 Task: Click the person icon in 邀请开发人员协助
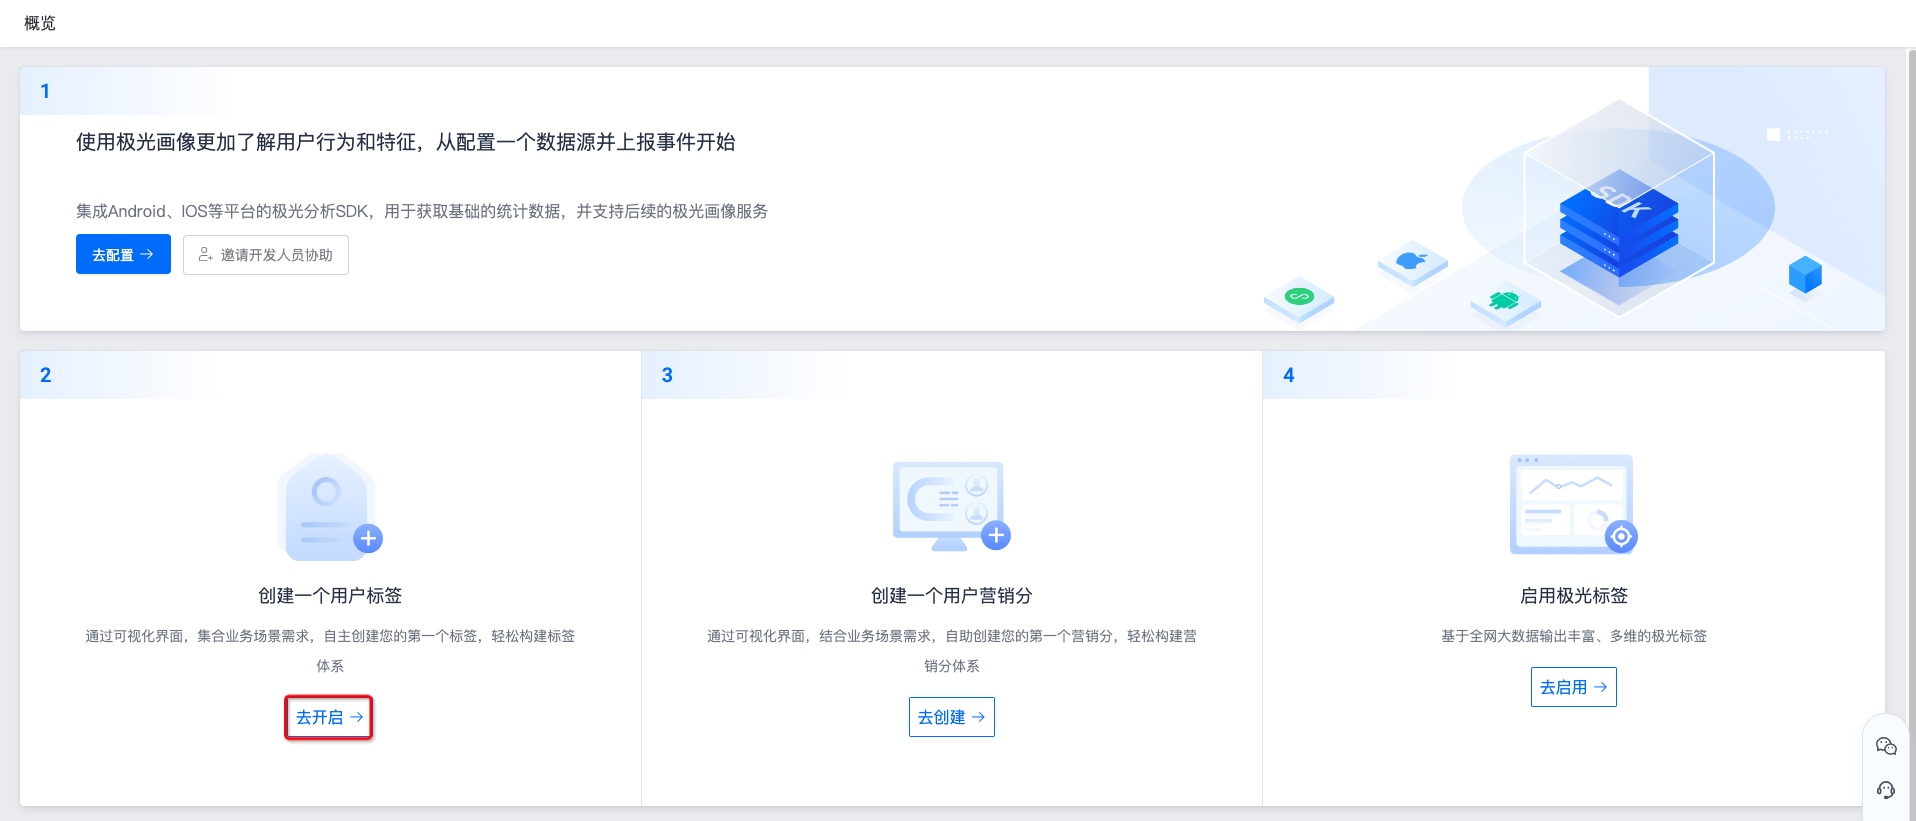point(205,255)
